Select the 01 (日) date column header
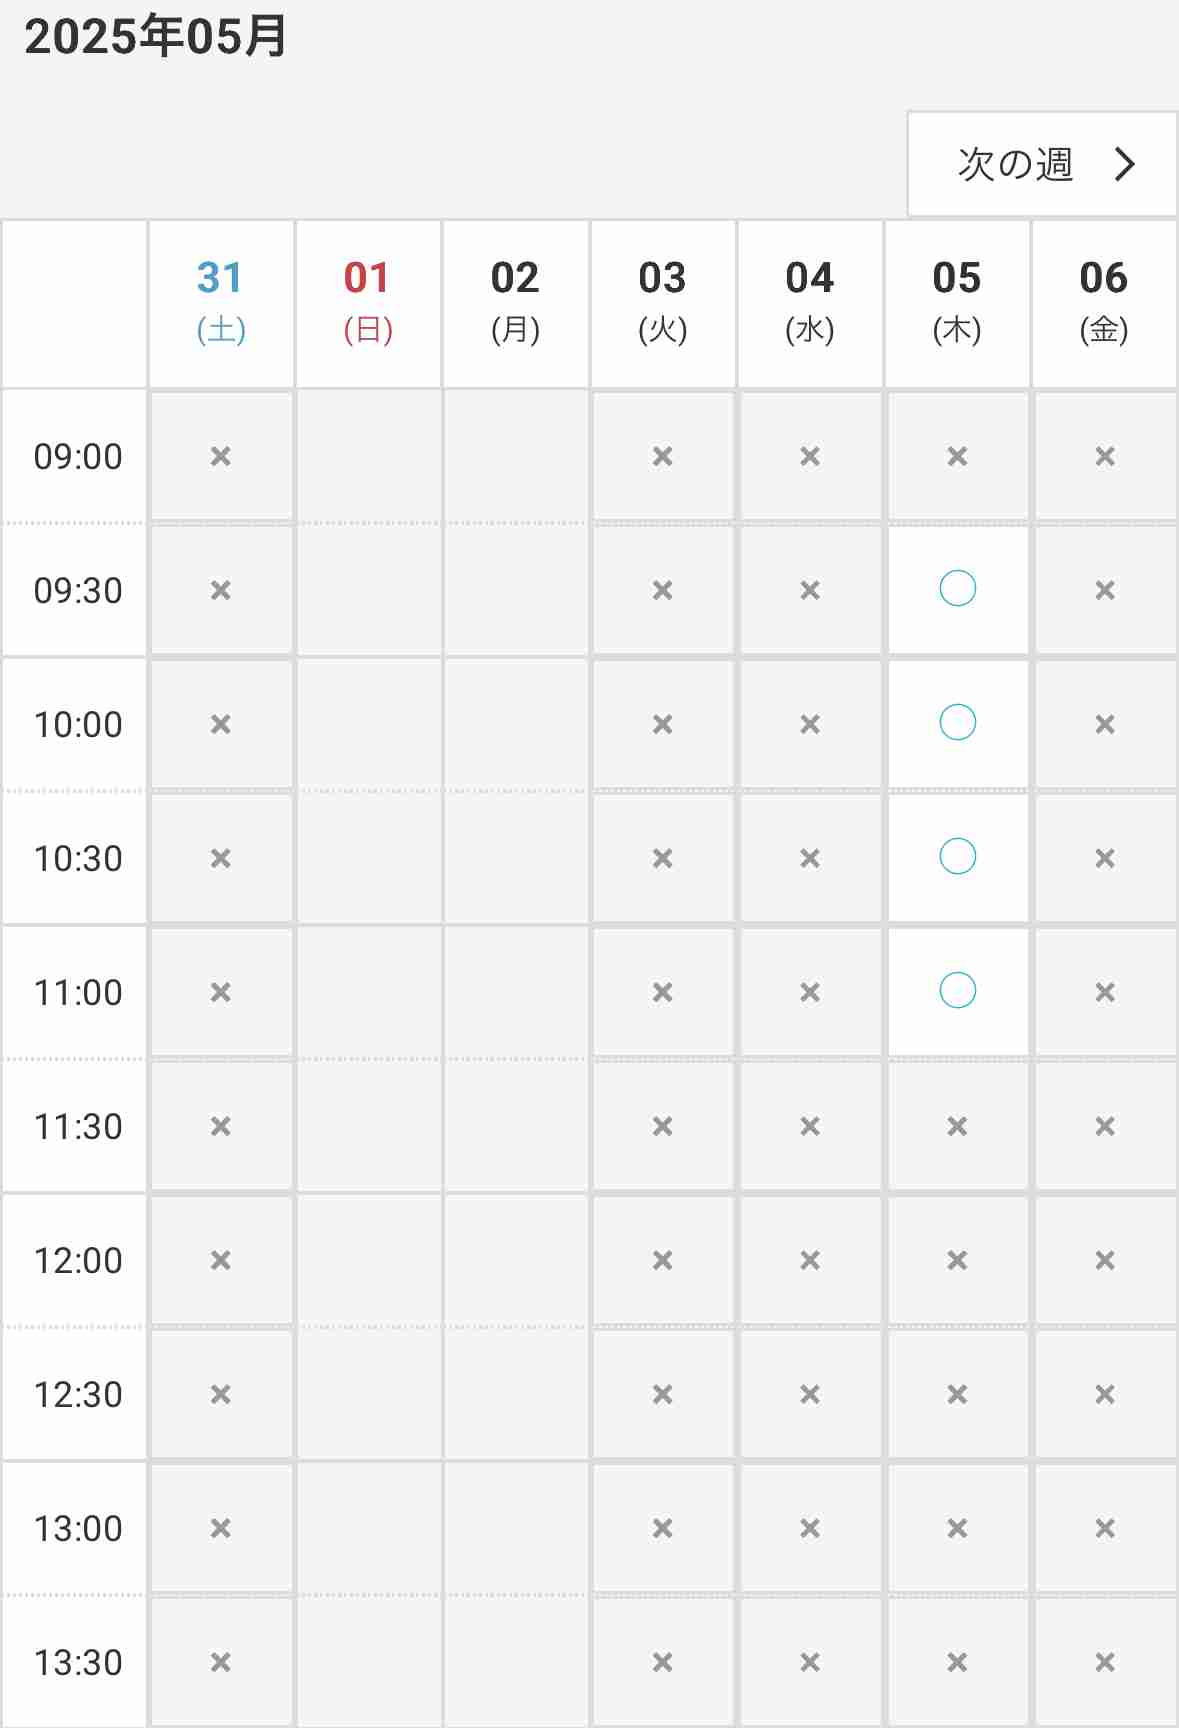The image size is (1179, 1728). (368, 303)
